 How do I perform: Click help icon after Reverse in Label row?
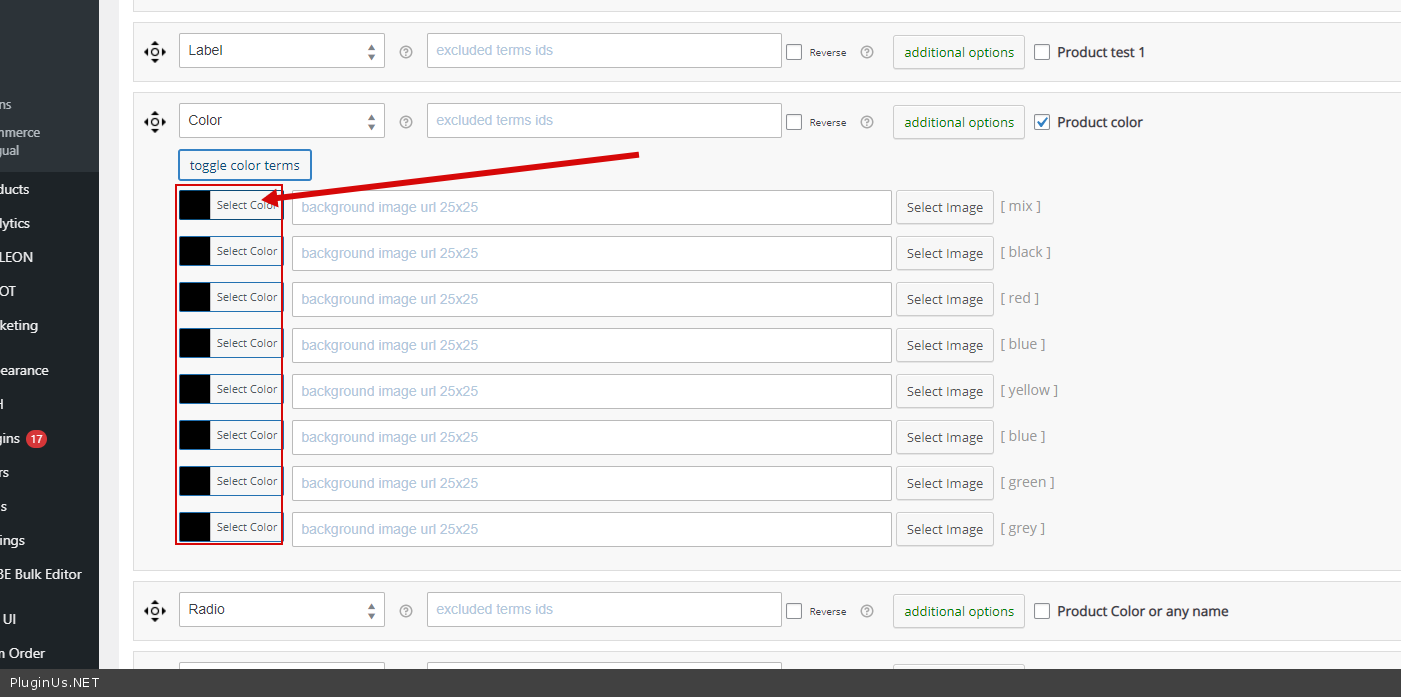pyautogui.click(x=867, y=52)
